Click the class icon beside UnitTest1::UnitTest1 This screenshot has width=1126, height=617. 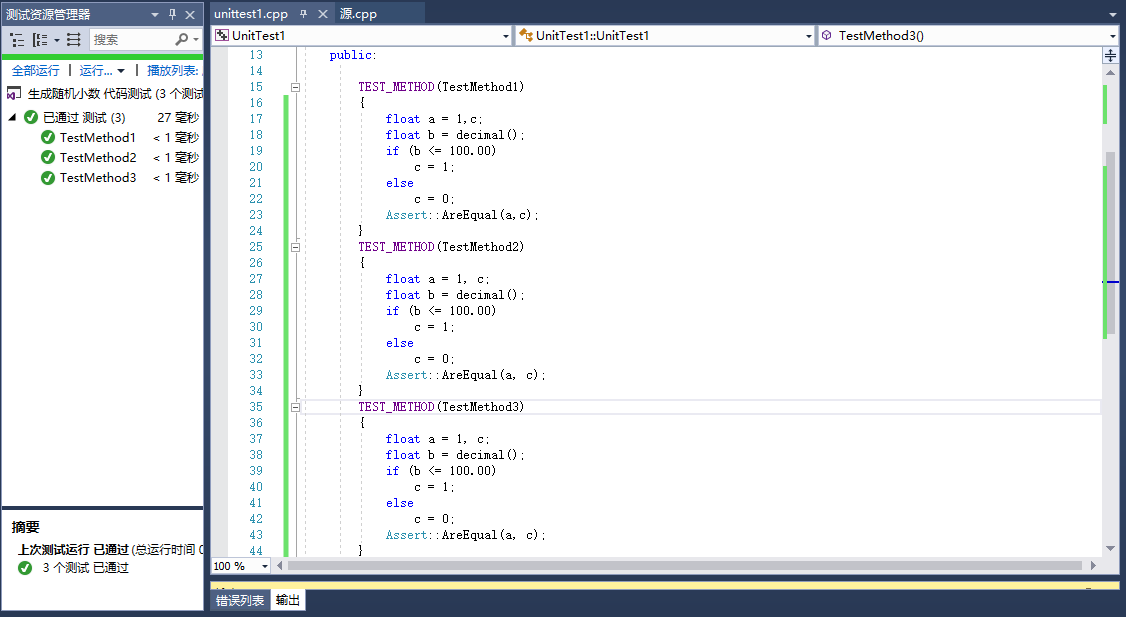[526, 35]
